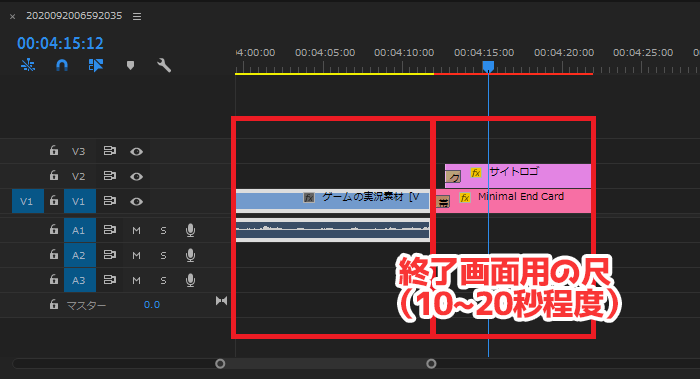Toggle the magnet Snap icon

coord(62,65)
